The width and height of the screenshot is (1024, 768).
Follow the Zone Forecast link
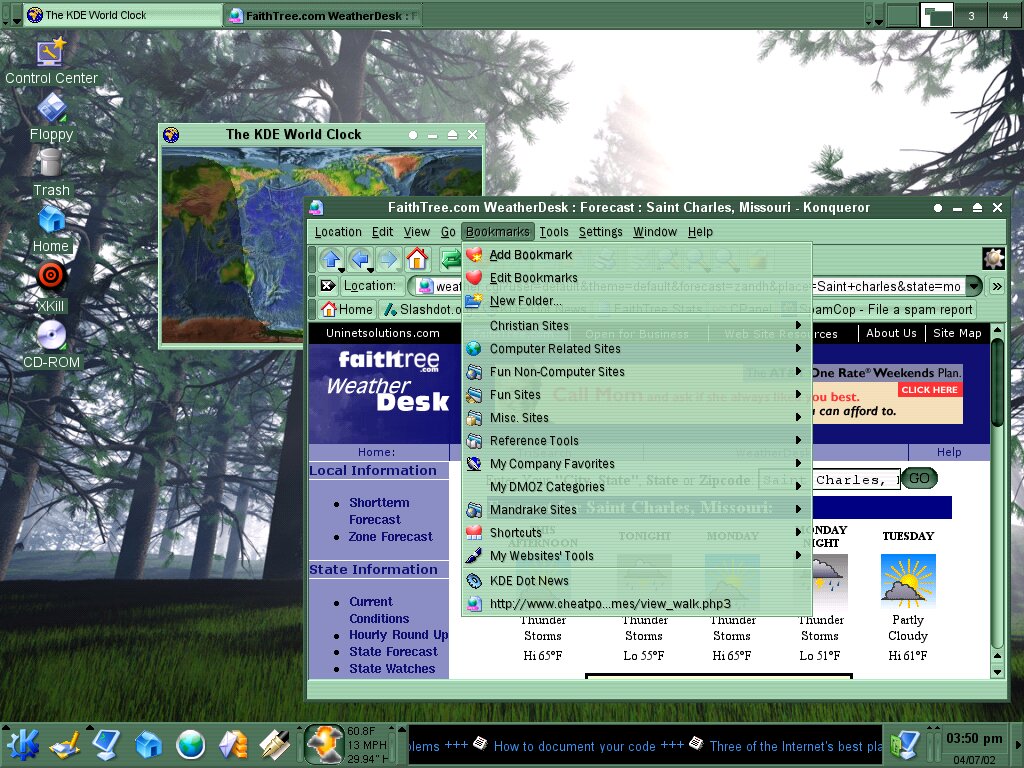[391, 537]
